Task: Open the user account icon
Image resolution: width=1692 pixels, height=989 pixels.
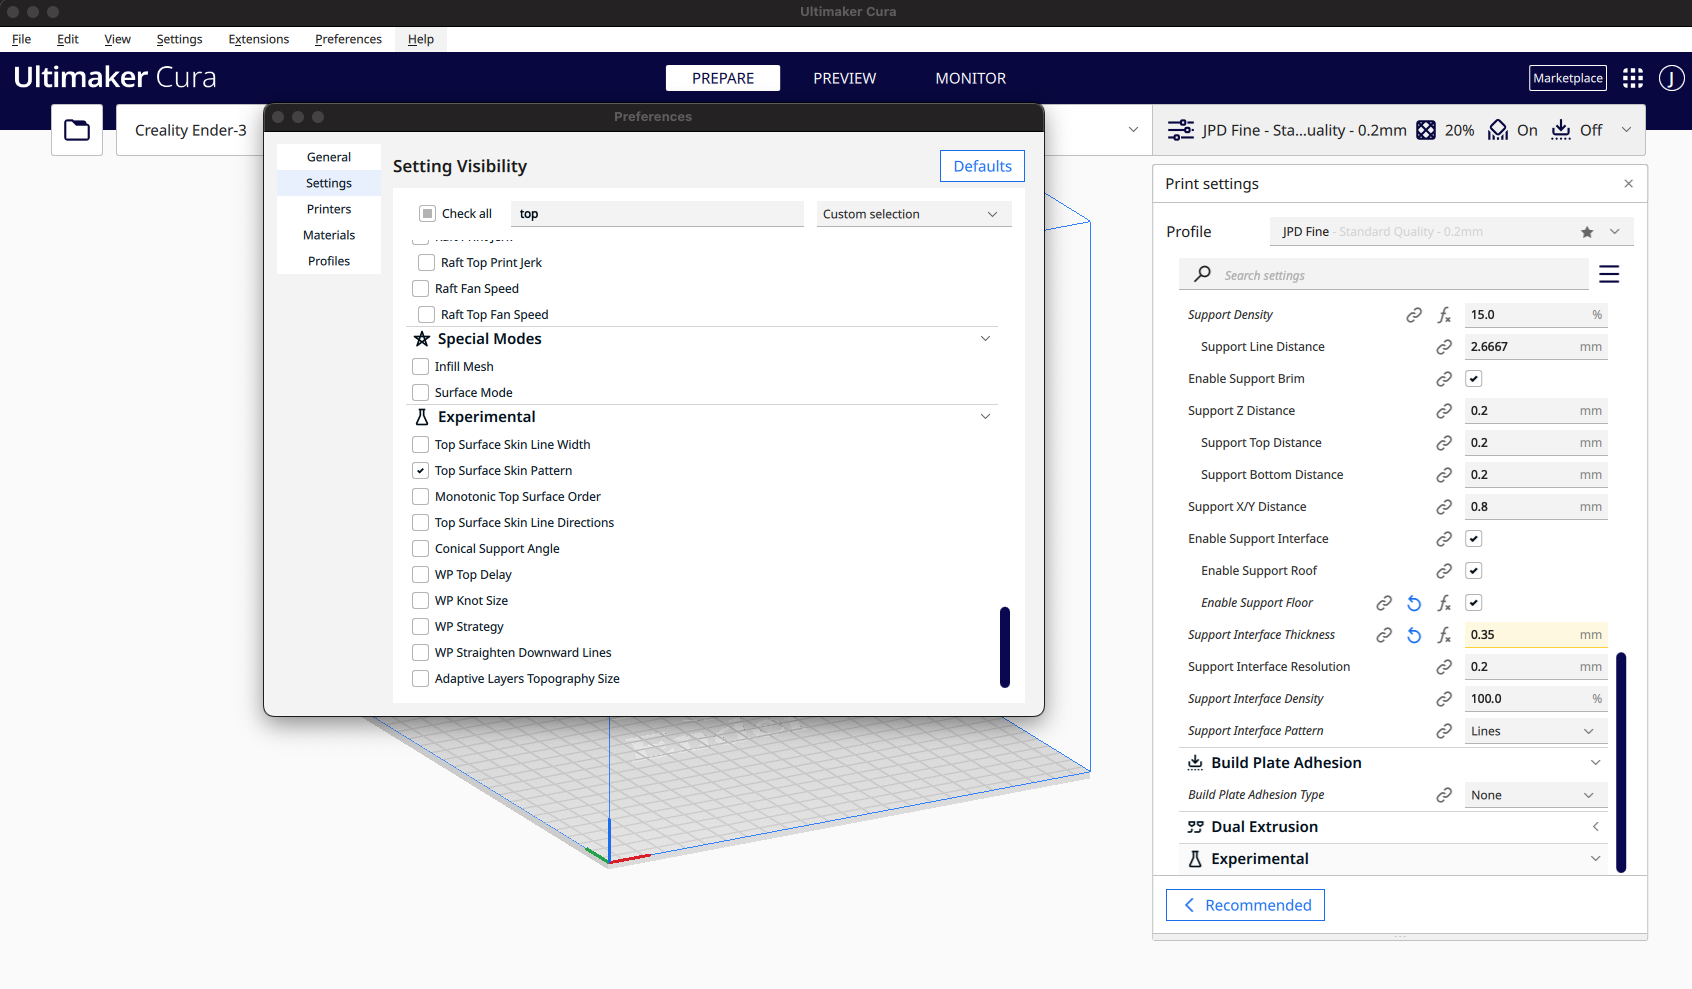Action: pyautogui.click(x=1672, y=78)
